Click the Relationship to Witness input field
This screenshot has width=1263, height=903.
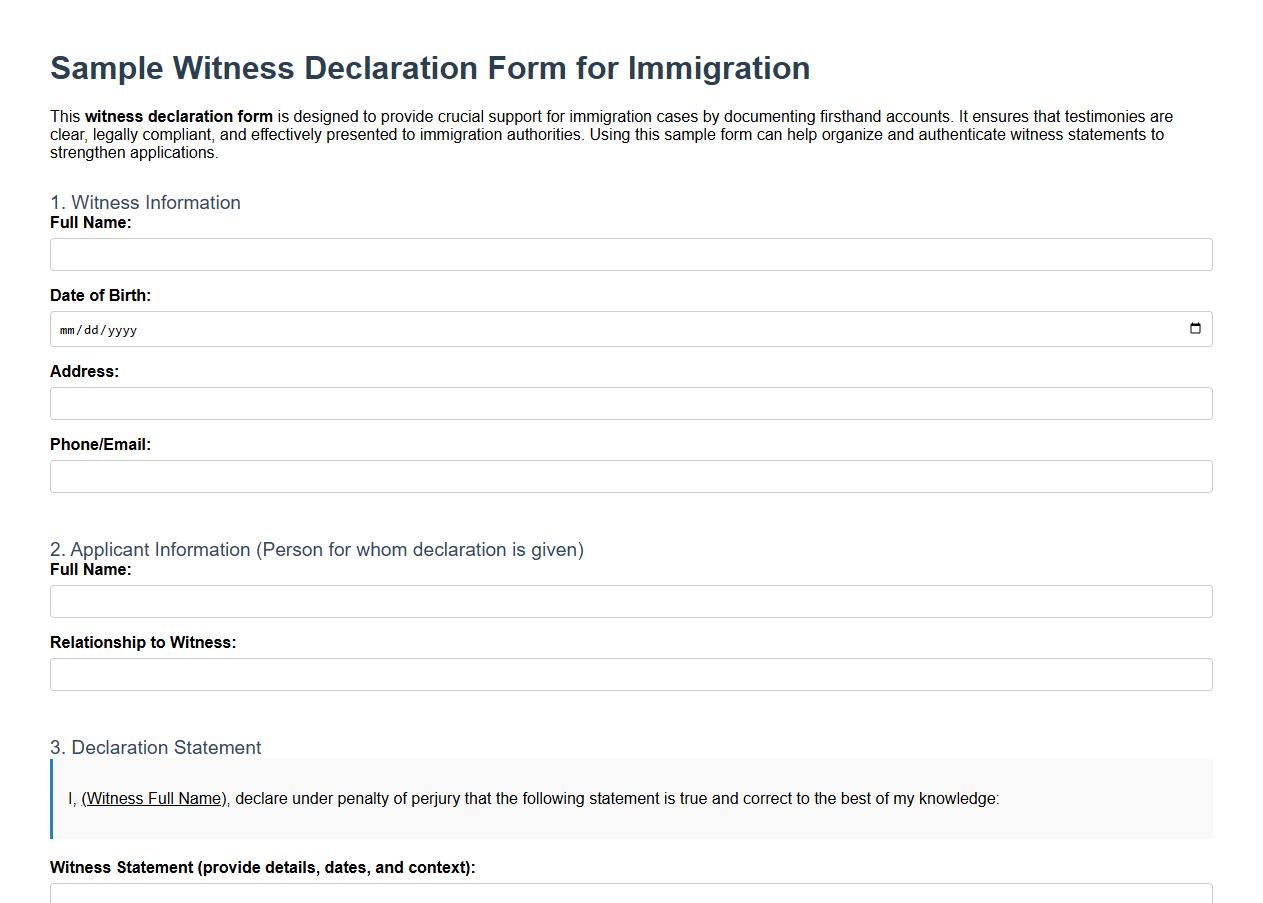coord(630,674)
